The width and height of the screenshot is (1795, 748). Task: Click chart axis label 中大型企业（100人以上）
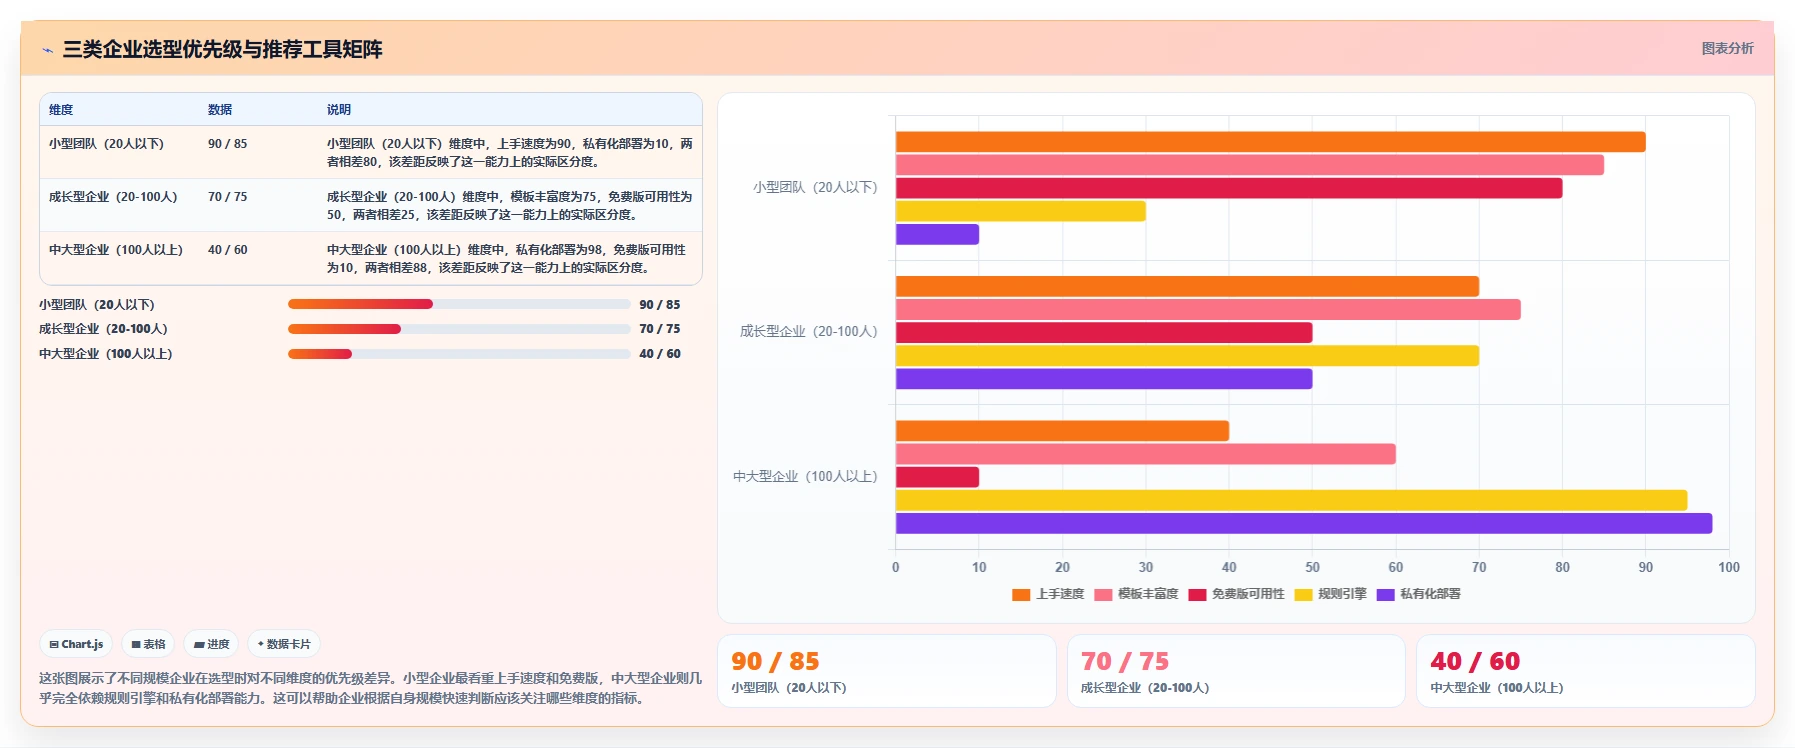click(x=805, y=476)
